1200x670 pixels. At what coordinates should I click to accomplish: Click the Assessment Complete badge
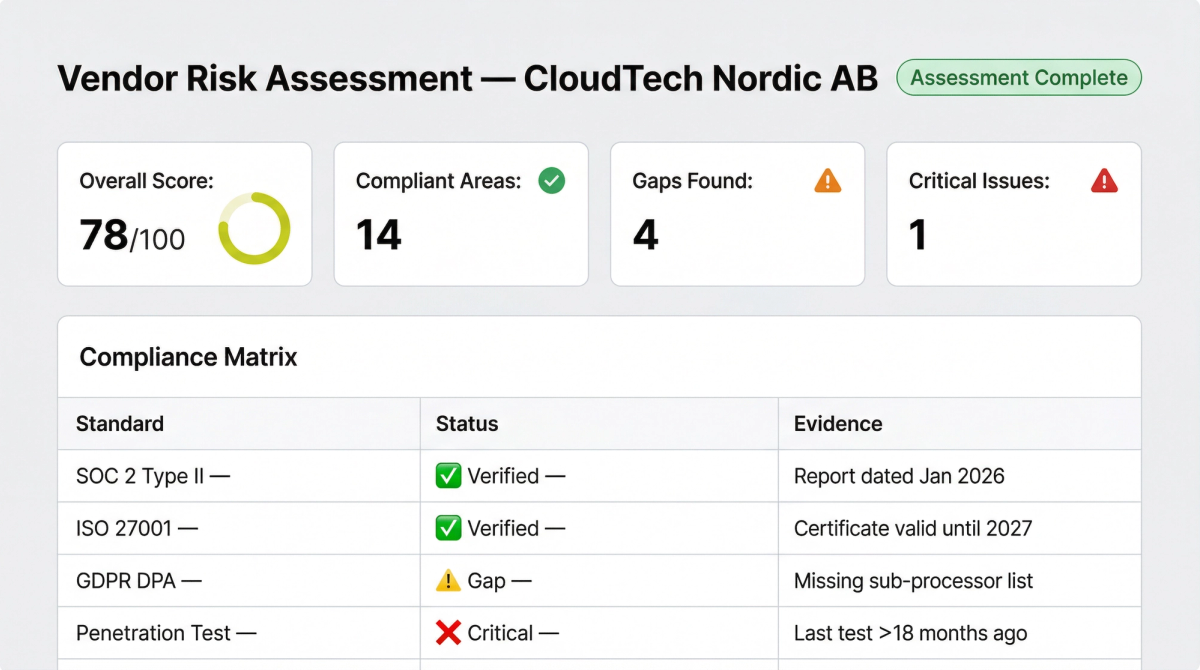pyautogui.click(x=1018, y=77)
